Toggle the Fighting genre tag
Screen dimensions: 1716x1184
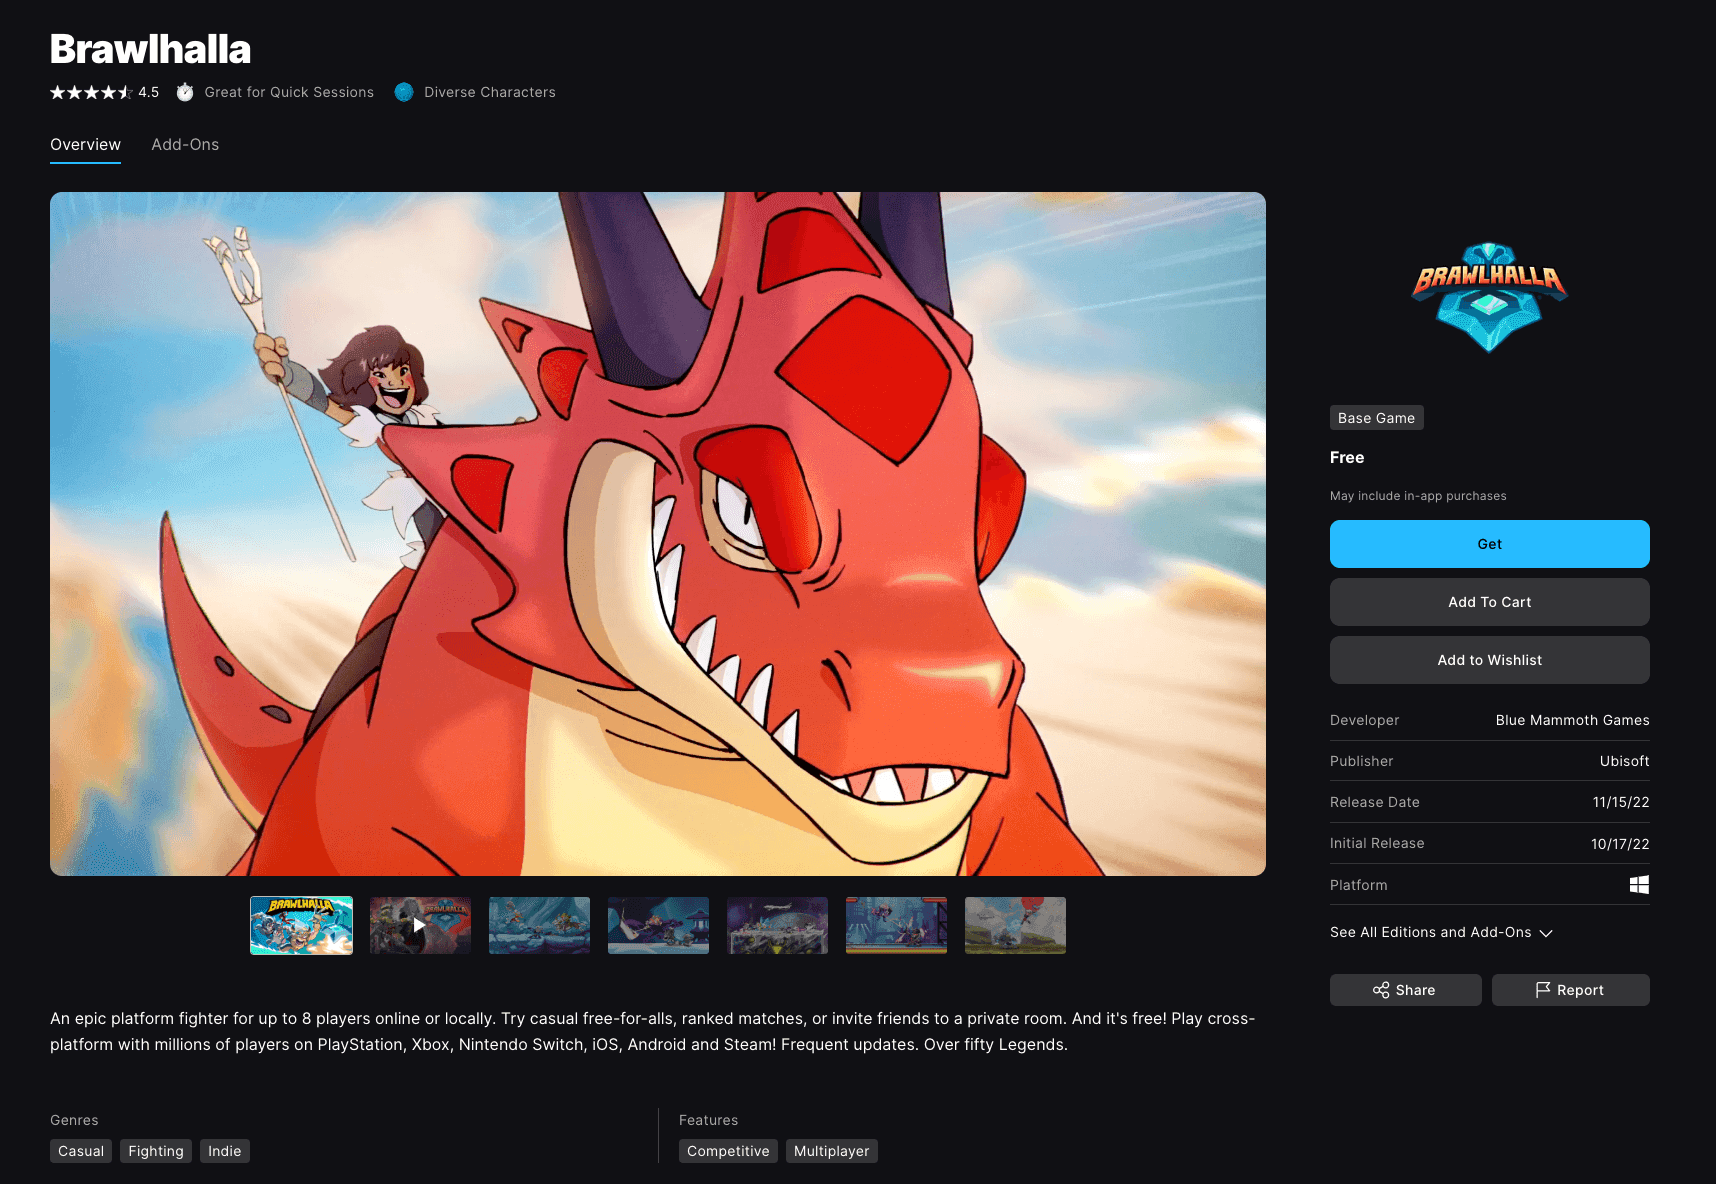tap(155, 1150)
